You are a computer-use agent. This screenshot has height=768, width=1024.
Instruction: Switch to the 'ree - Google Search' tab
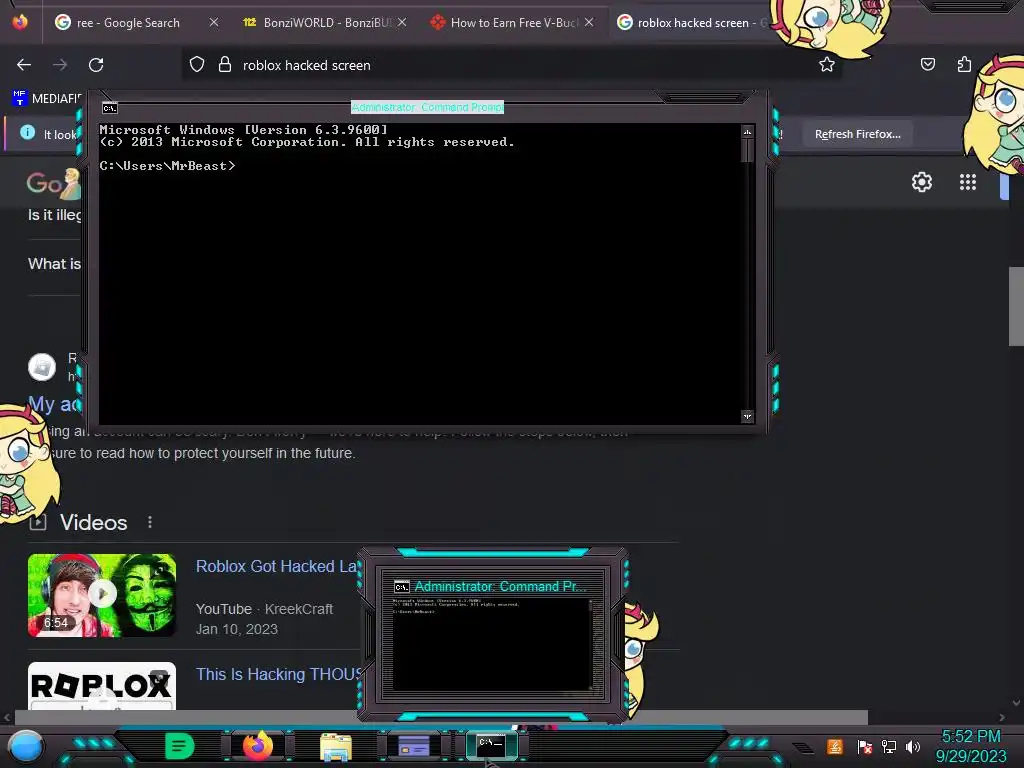(x=128, y=23)
